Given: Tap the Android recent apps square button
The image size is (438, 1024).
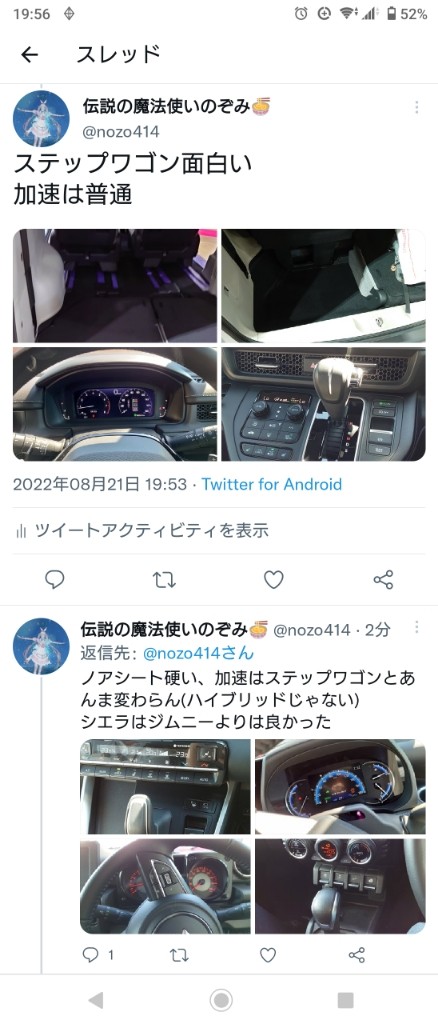Looking at the screenshot, I should click(x=345, y=999).
